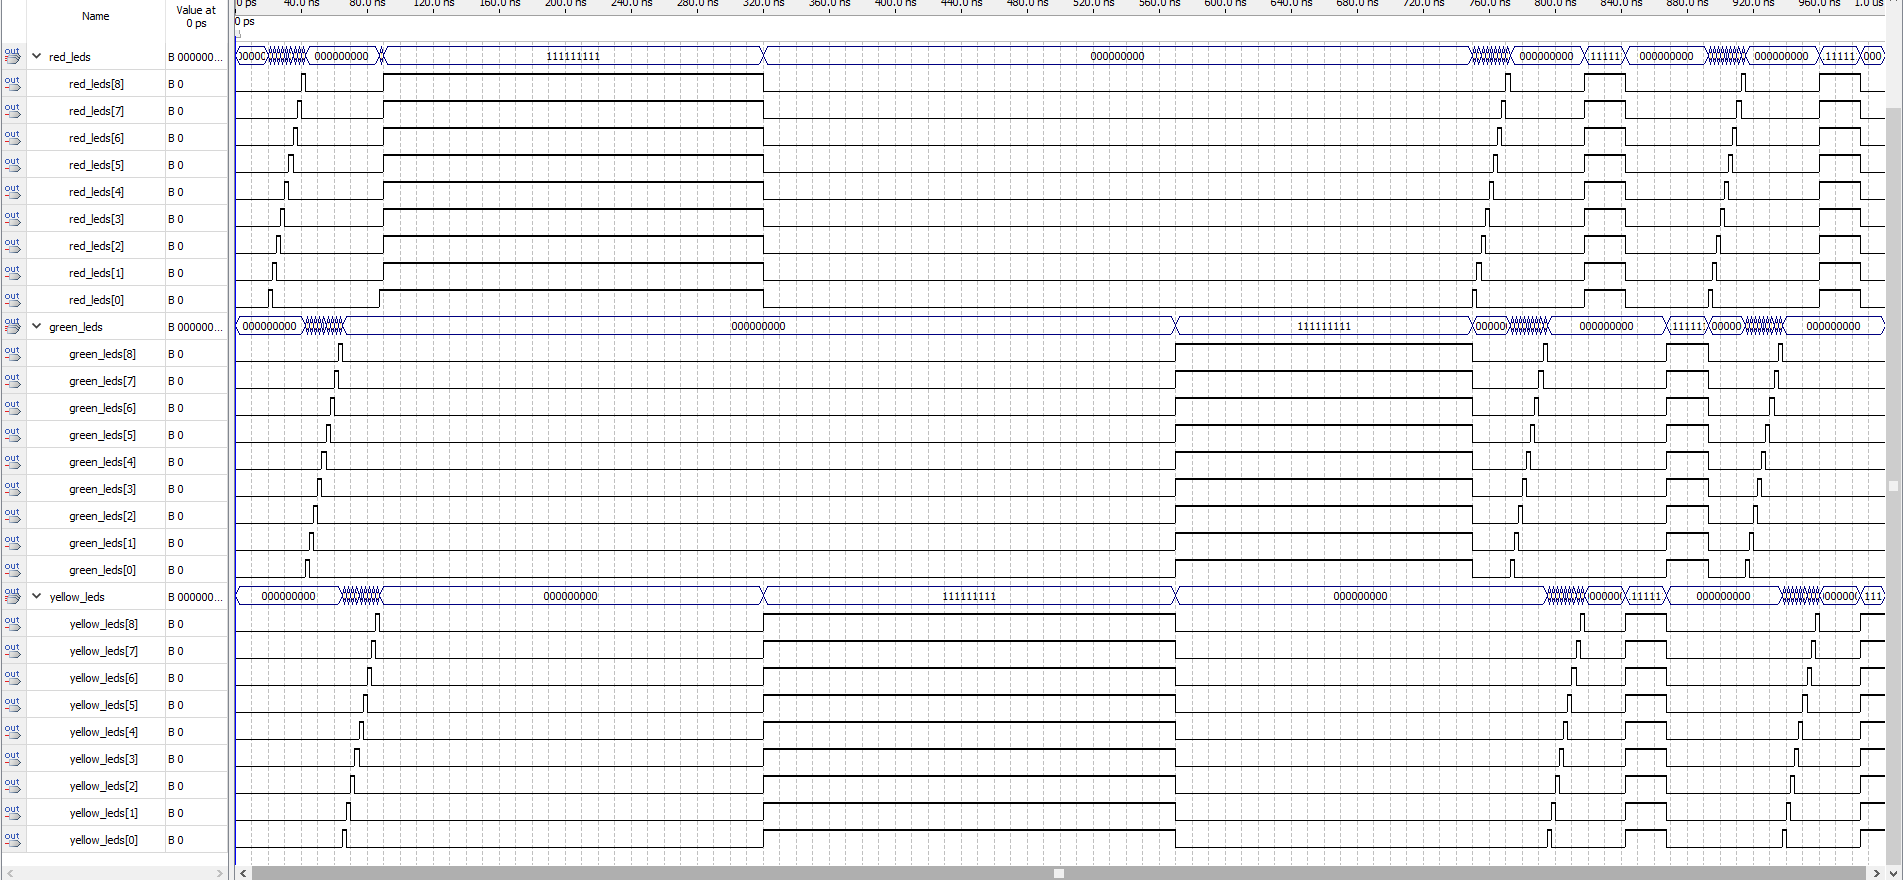Select signal name red_leds[8]
Screen dimensions: 1903x880
coord(96,84)
